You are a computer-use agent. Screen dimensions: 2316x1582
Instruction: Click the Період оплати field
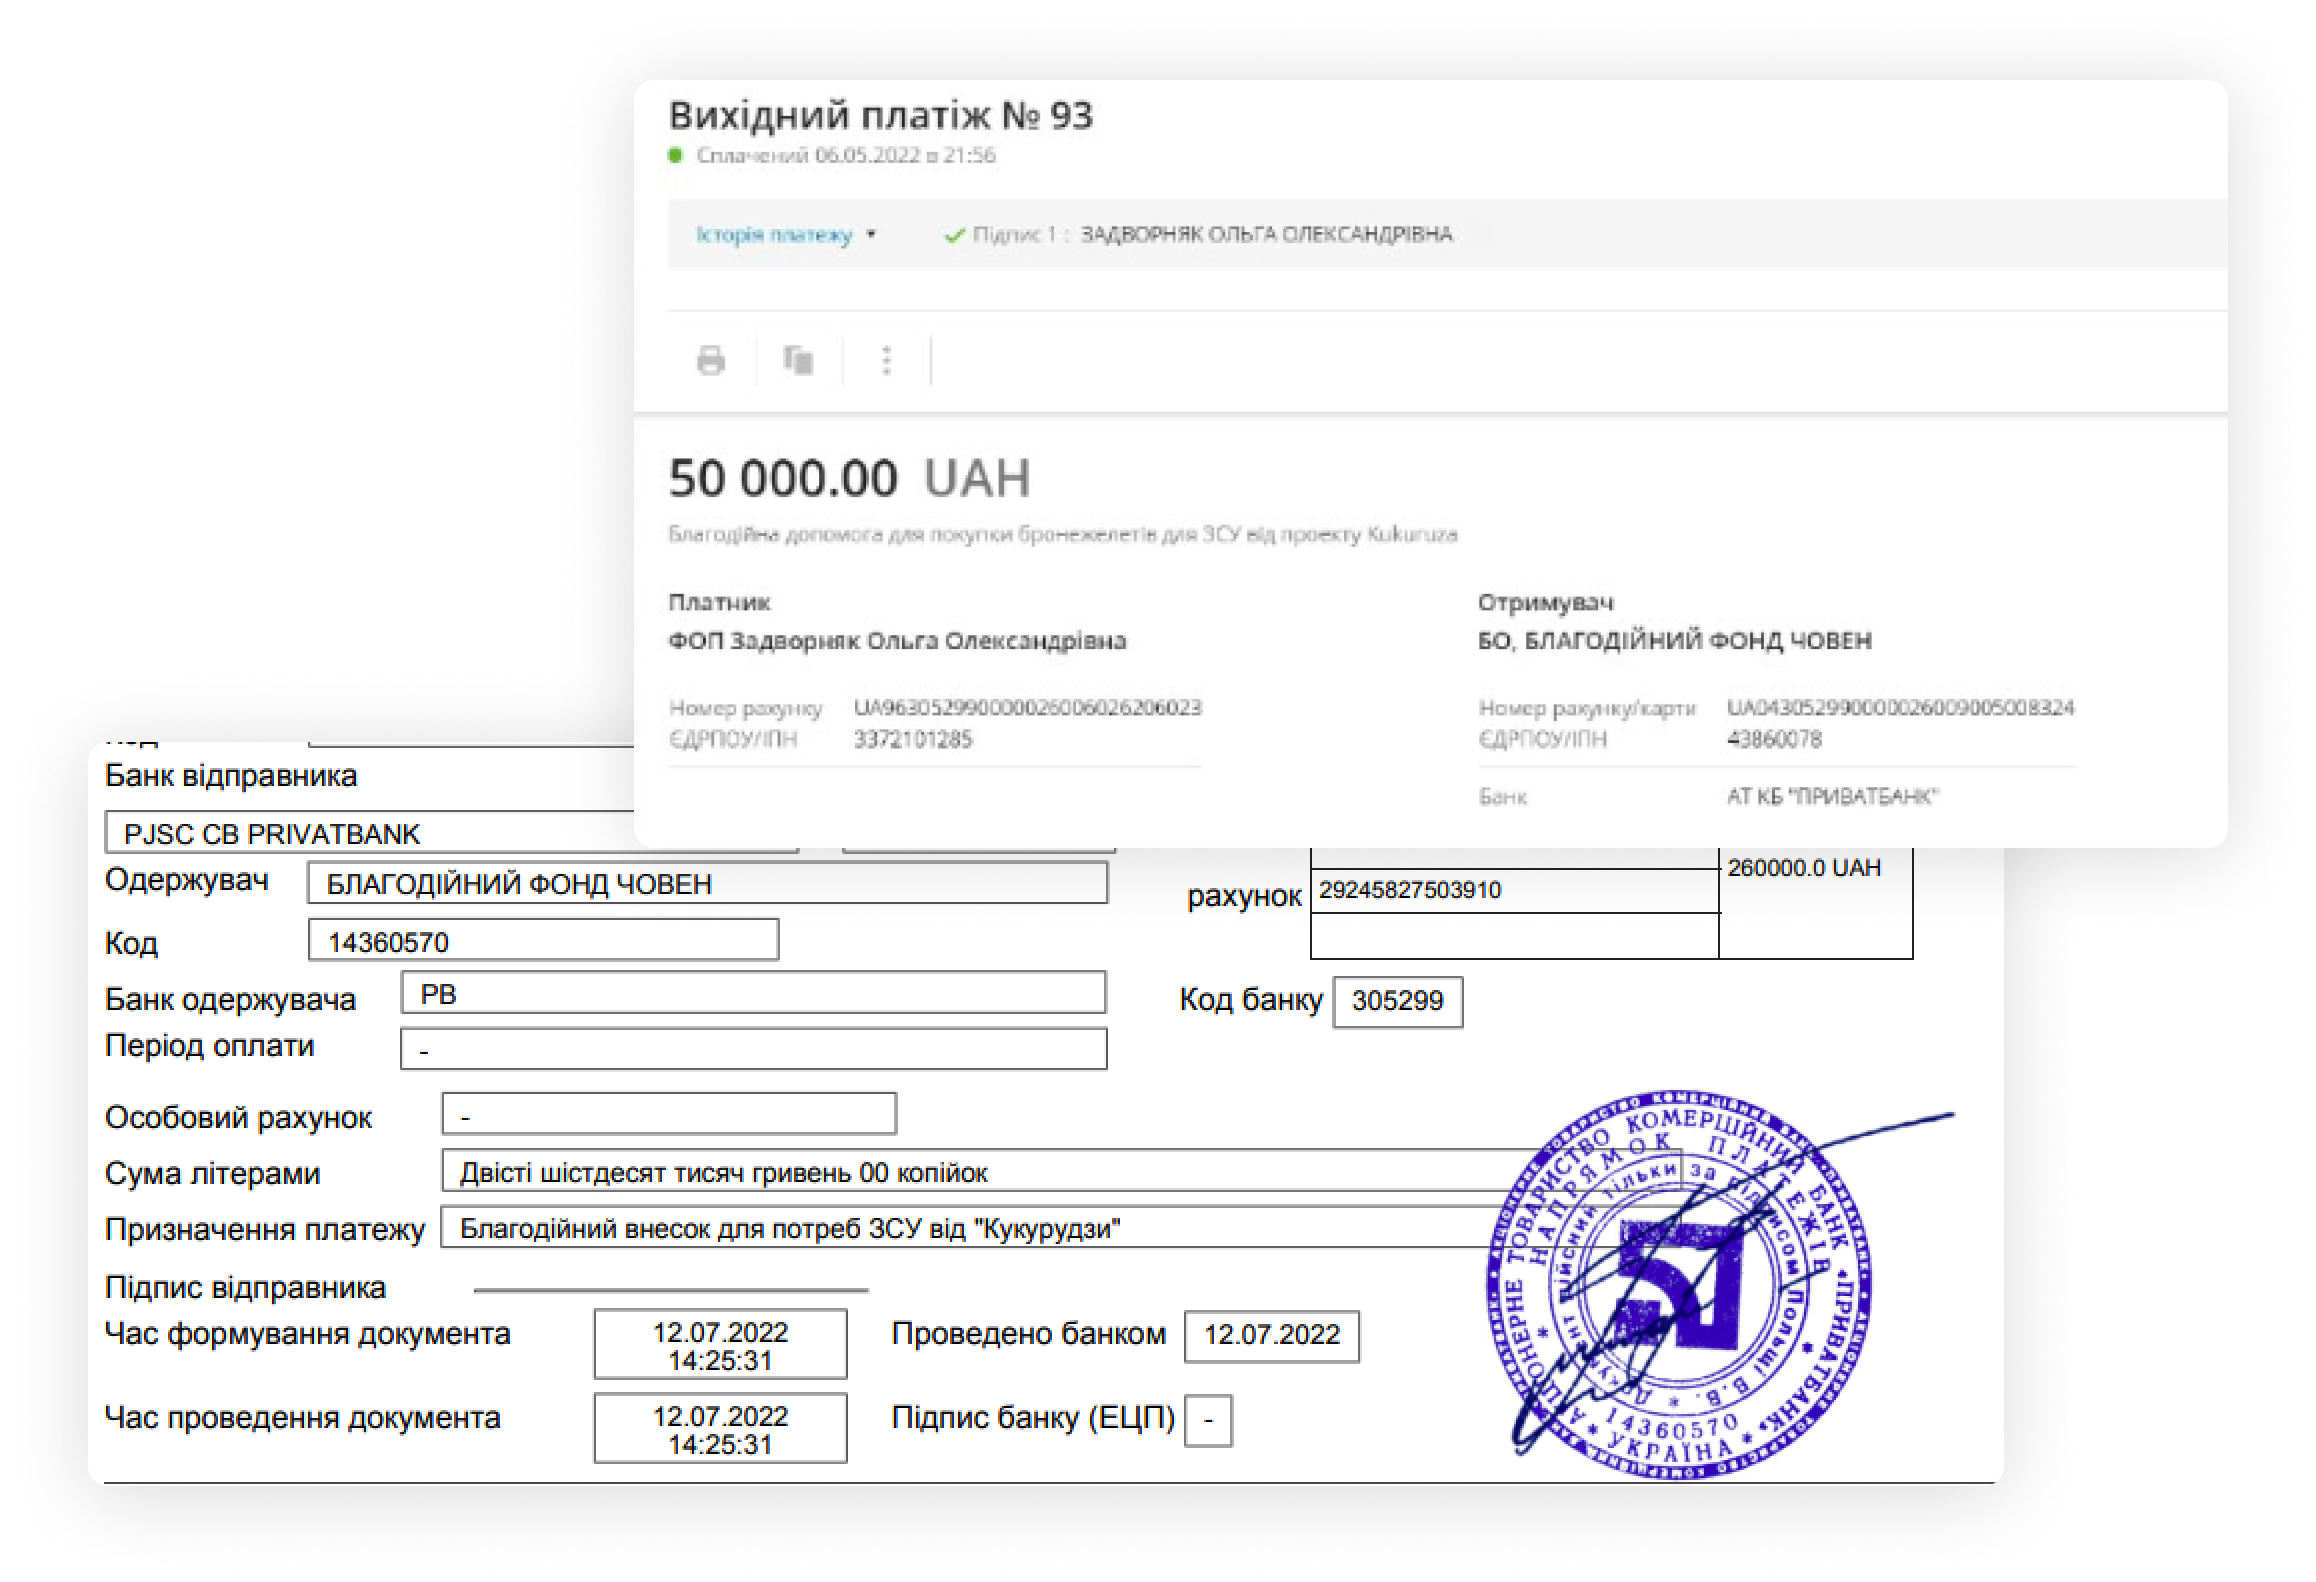[752, 1049]
